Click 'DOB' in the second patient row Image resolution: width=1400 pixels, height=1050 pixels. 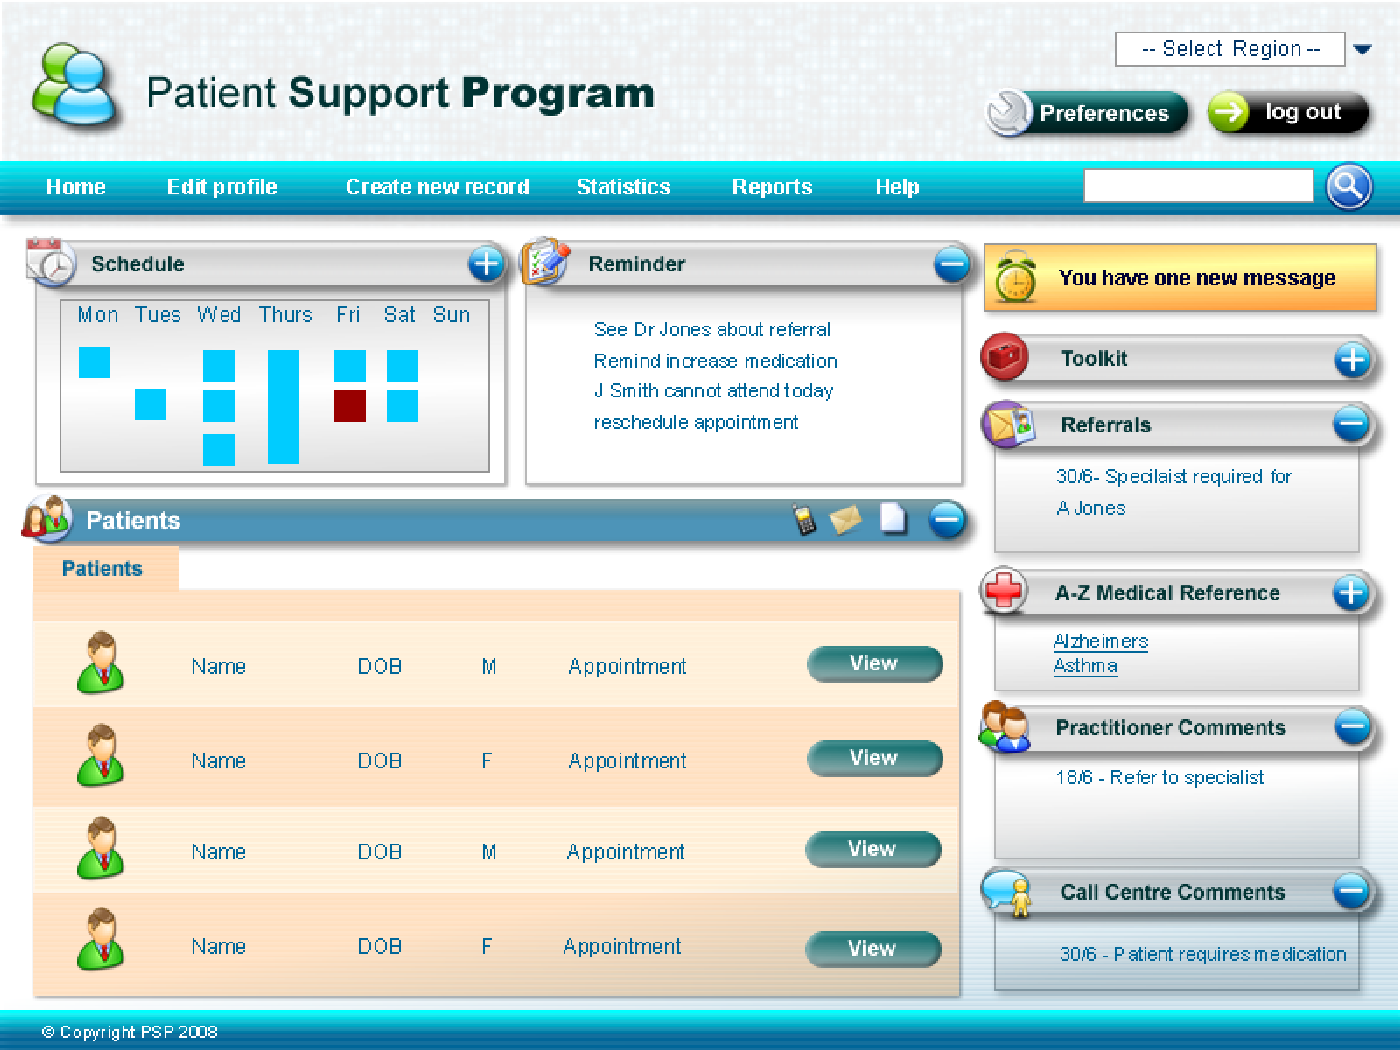point(380,761)
